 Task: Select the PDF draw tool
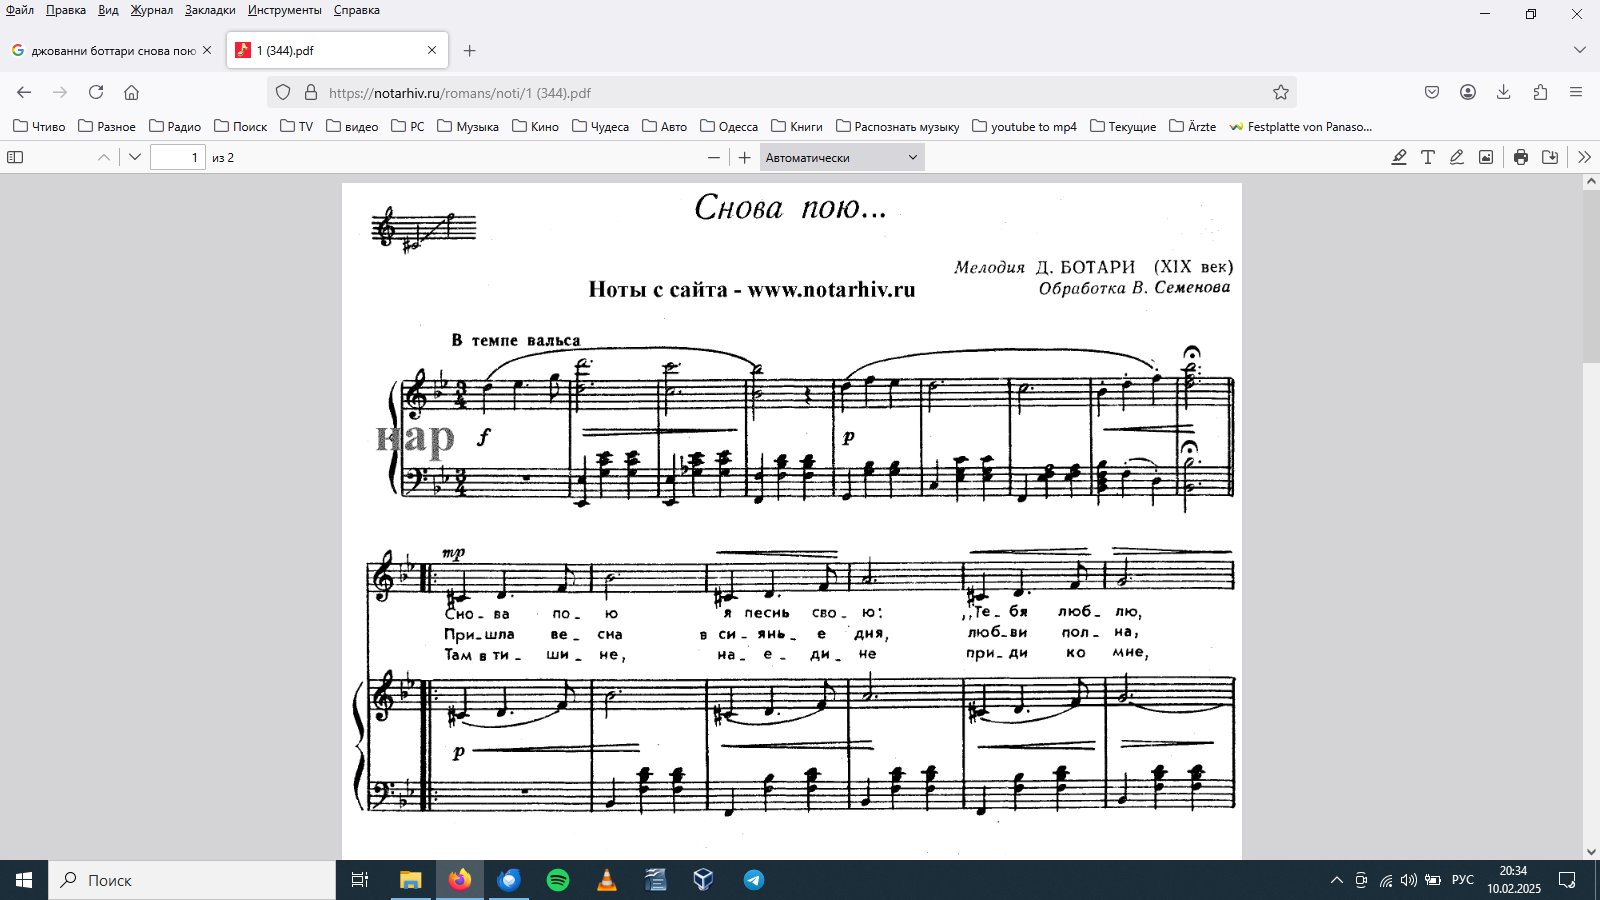tap(1457, 157)
